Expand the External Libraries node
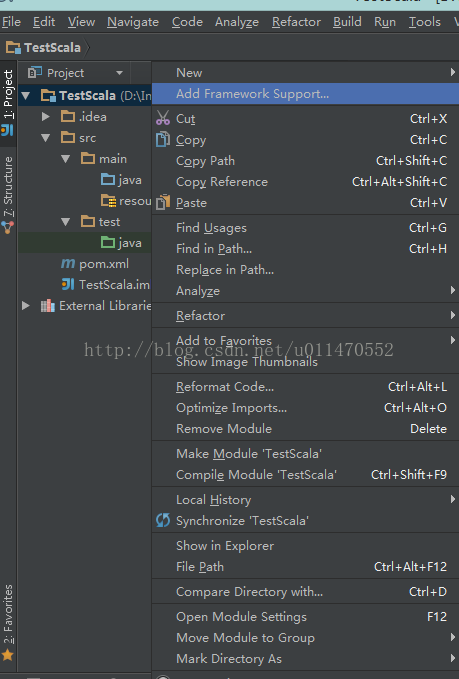Screen dimensions: 459x679 [x=26, y=306]
